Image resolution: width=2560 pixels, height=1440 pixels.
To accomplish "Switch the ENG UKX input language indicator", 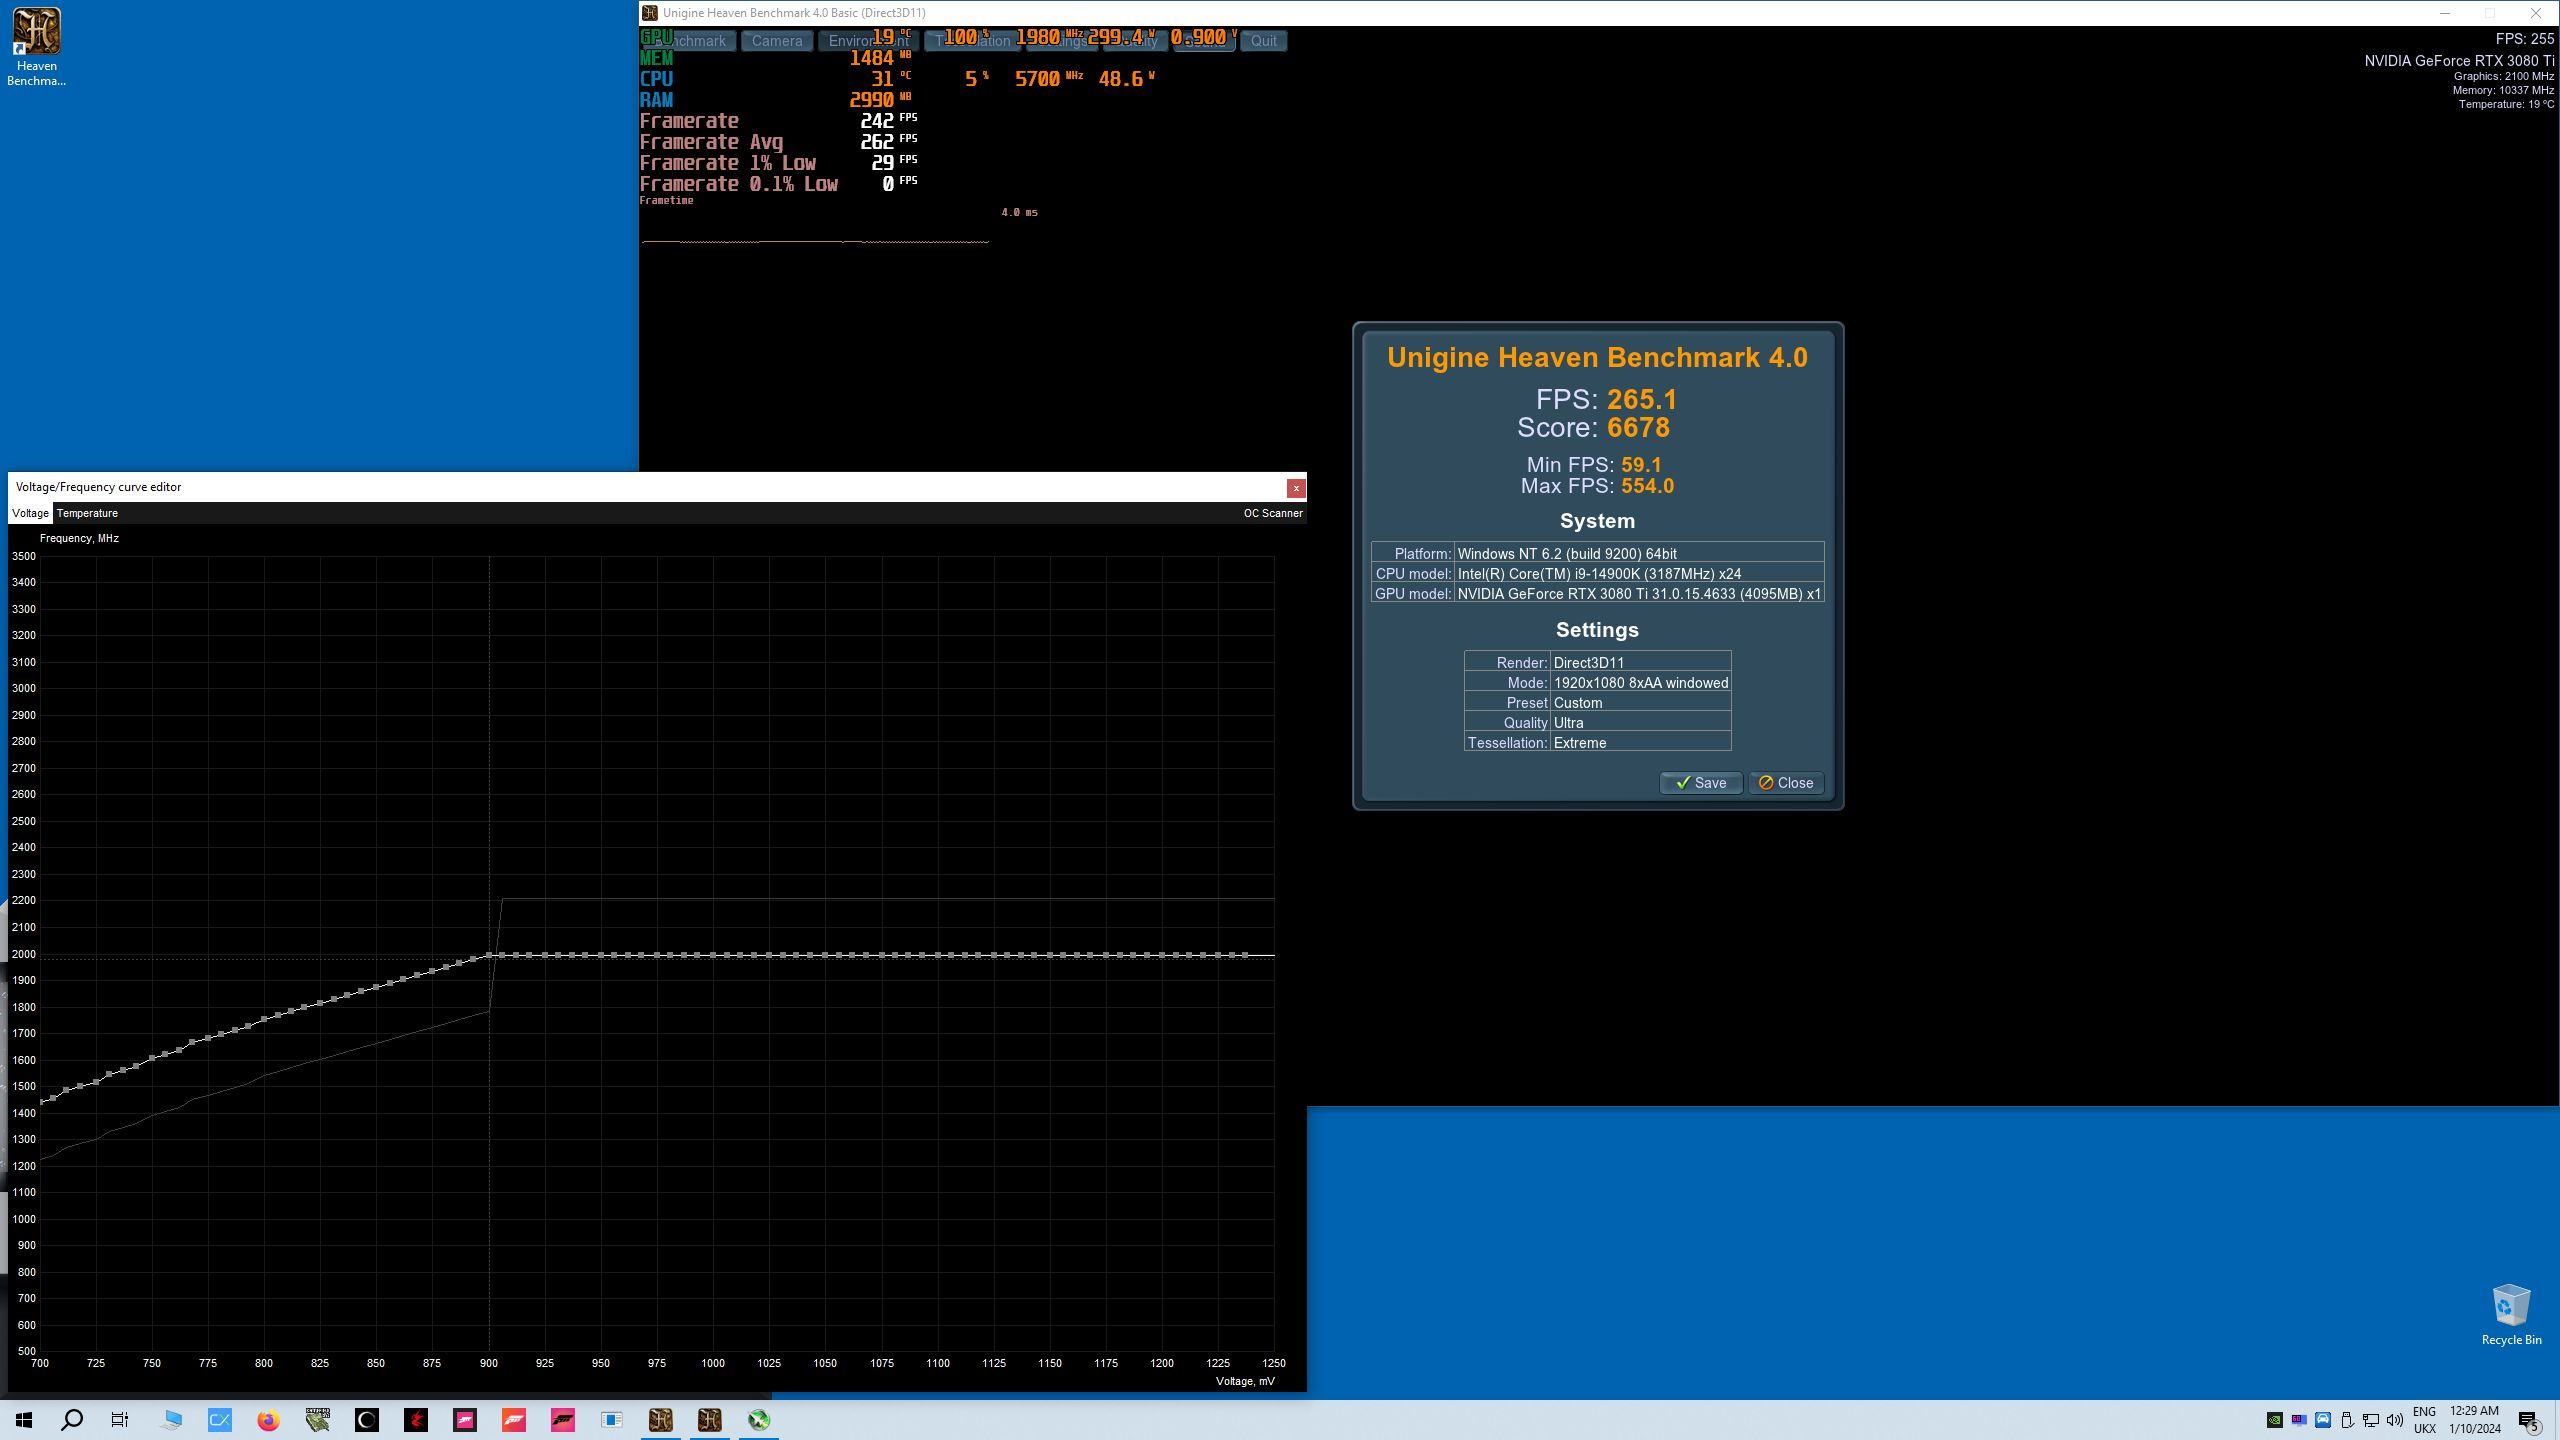I will click(2424, 1420).
